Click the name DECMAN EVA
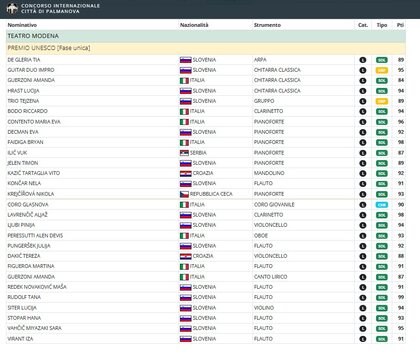This screenshot has width=420, height=360. click(23, 132)
